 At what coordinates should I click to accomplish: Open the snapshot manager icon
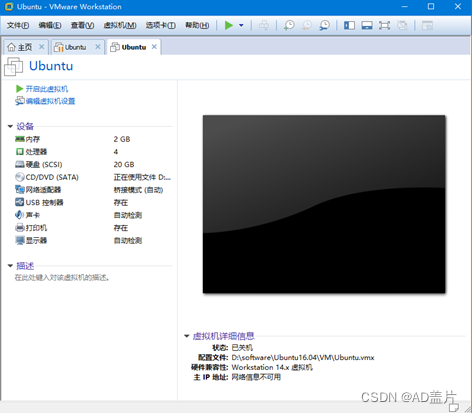coord(324,25)
